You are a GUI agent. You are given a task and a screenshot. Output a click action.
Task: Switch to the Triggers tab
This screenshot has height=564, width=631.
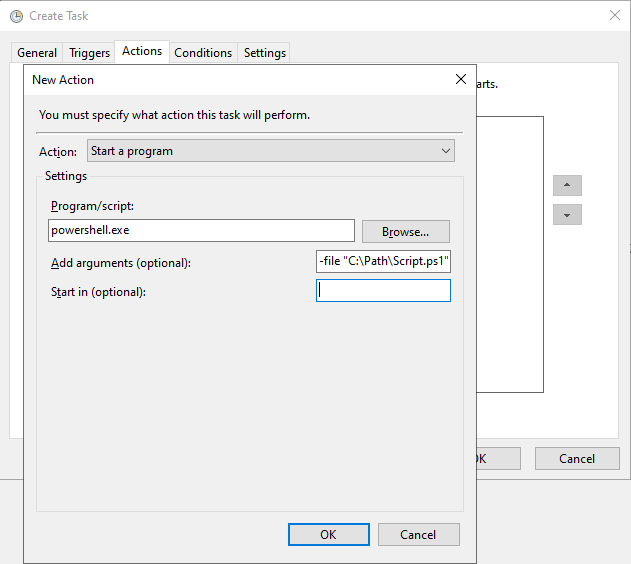89,53
